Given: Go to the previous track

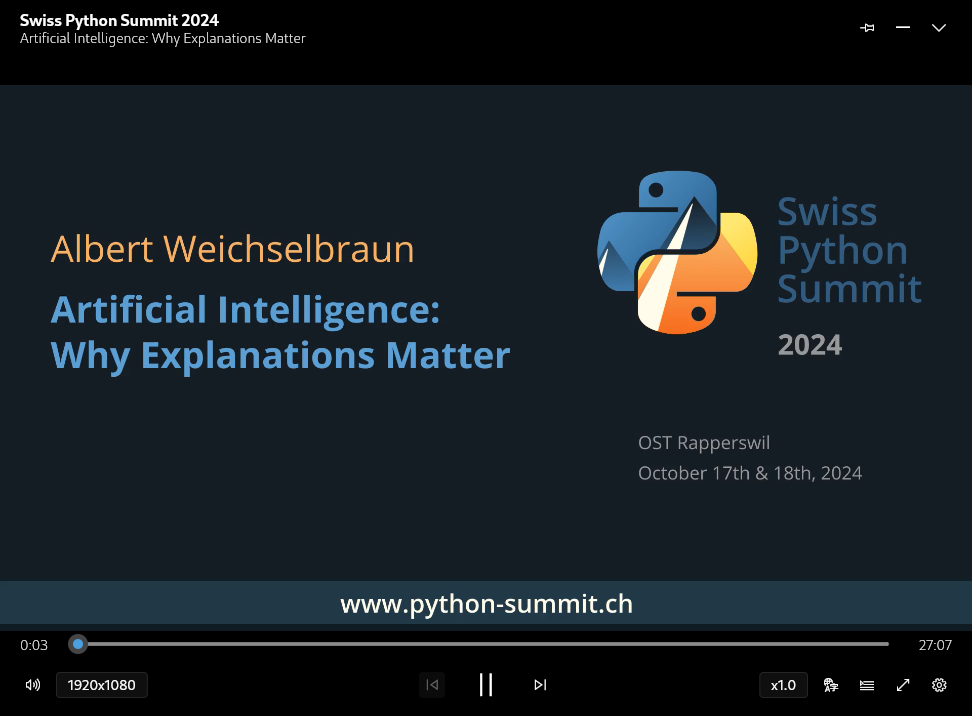Looking at the screenshot, I should (432, 685).
